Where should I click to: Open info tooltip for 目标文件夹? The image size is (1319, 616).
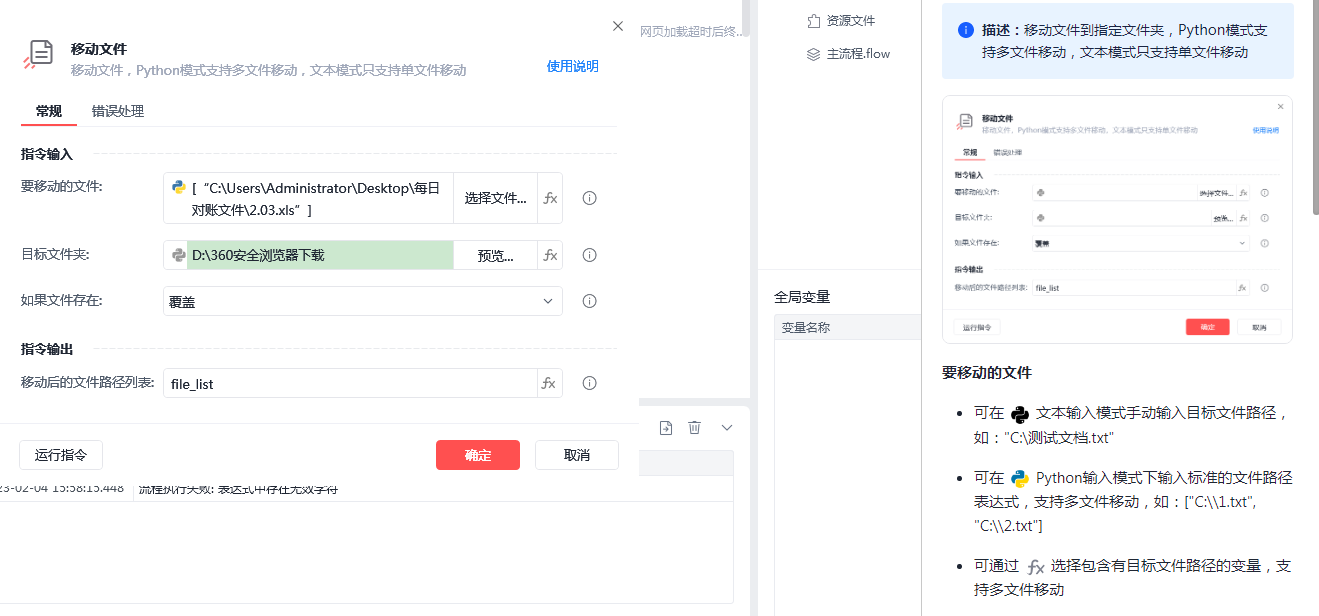point(590,255)
